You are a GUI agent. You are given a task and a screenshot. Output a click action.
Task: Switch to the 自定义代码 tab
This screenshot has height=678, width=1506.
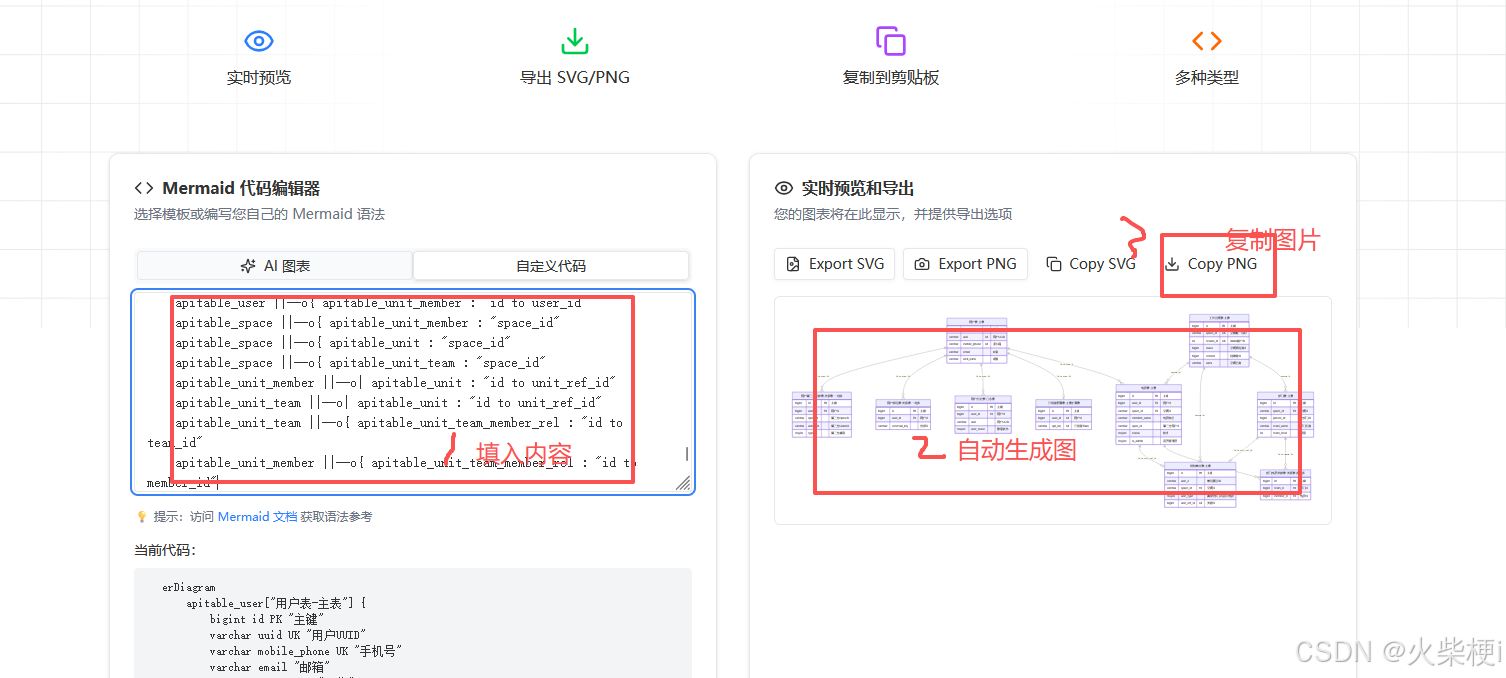coord(551,265)
